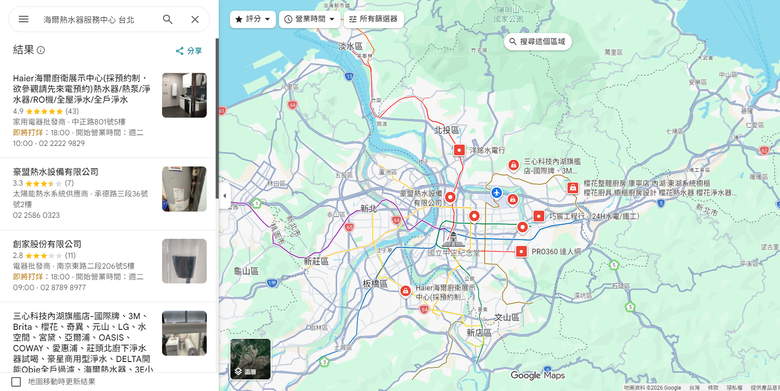Open the 圖層 layers satellite thumbnail

point(250,359)
